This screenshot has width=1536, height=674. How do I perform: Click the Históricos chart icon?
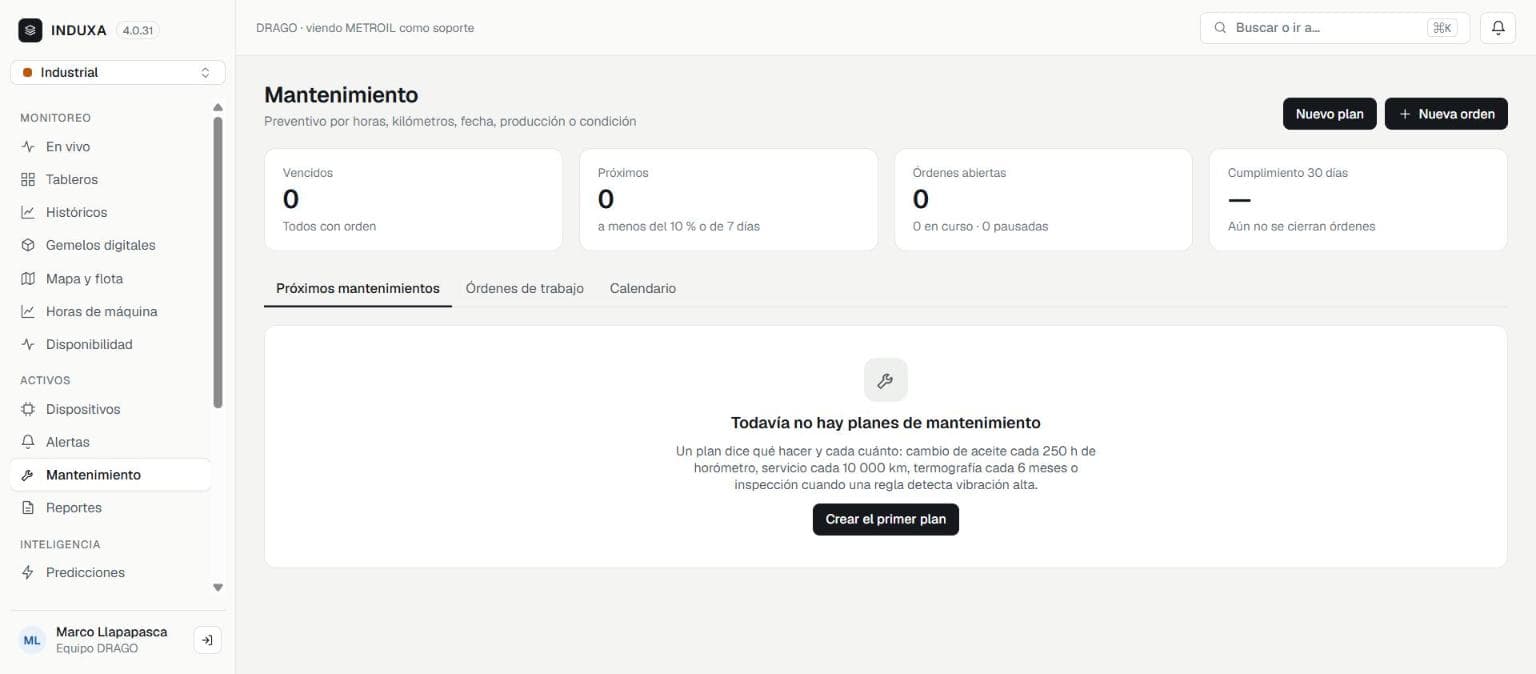[28, 213]
